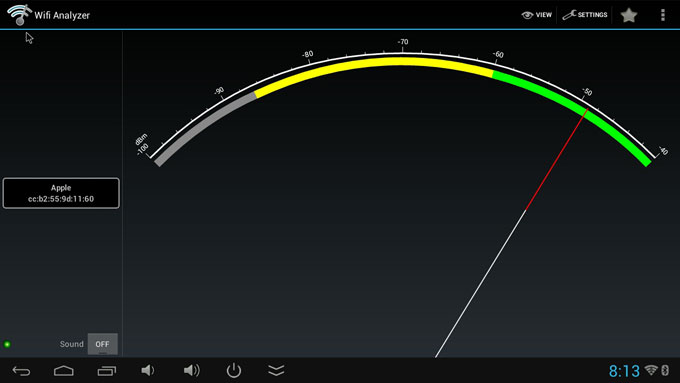Tap the power button icon

(x=234, y=370)
